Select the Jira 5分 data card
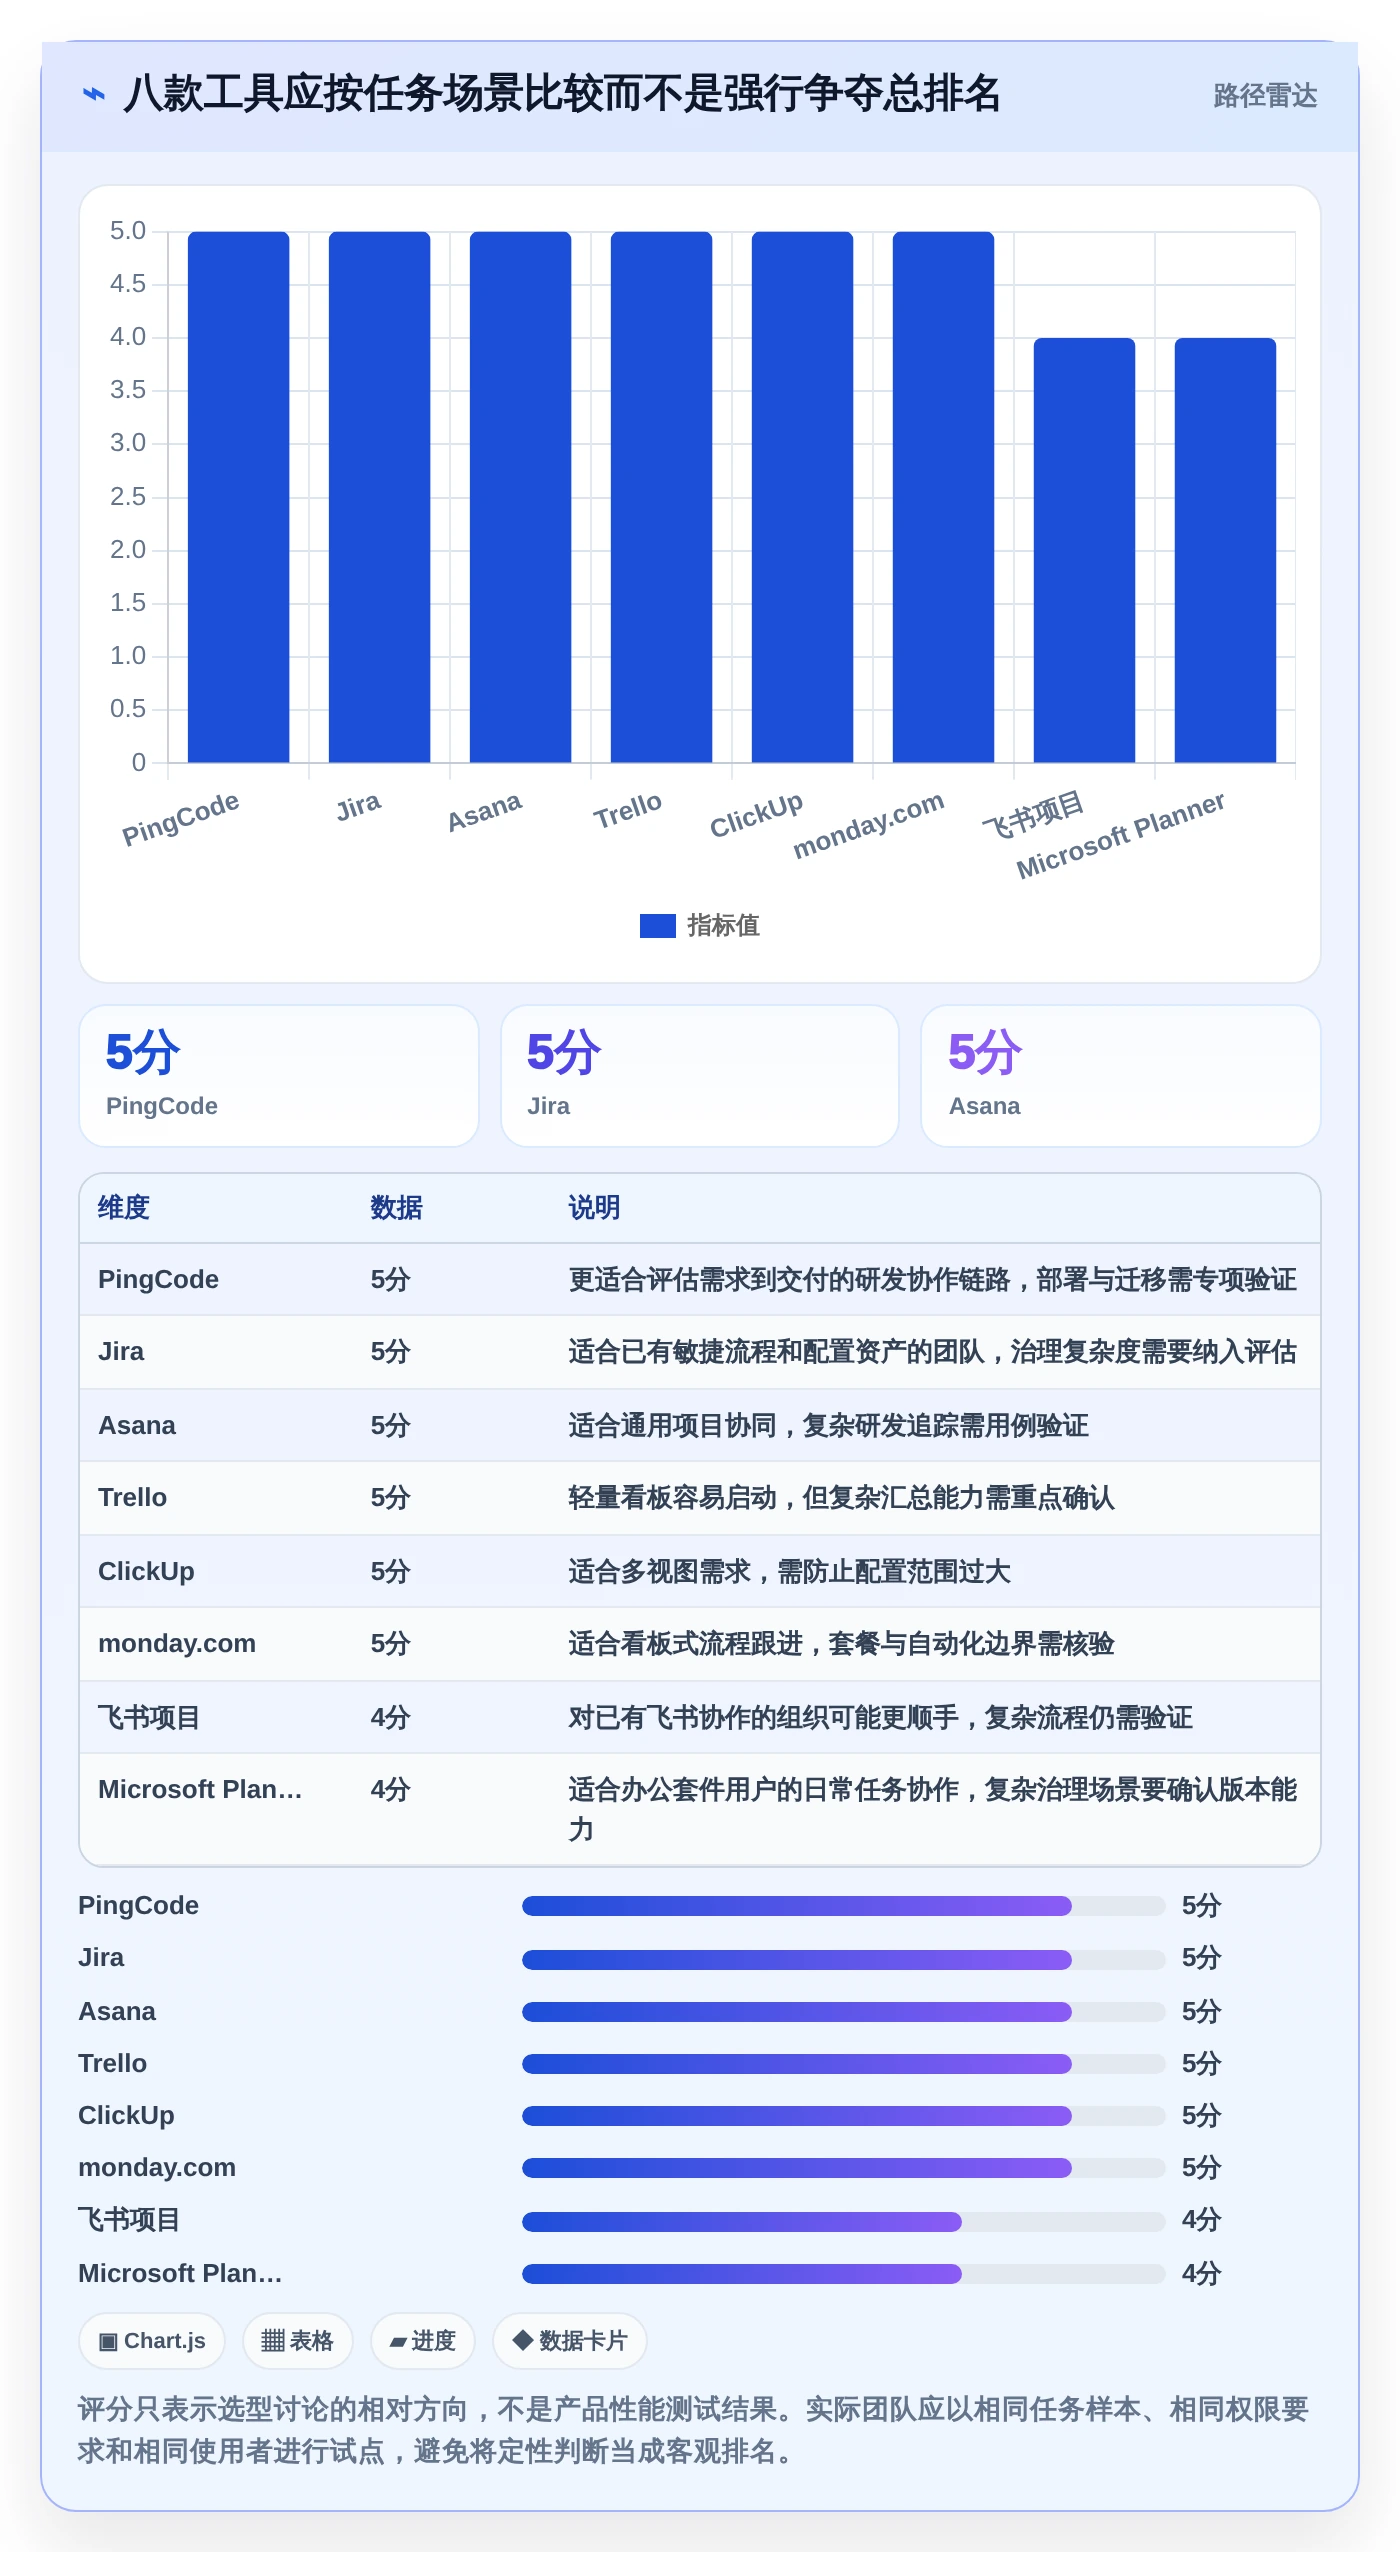 pyautogui.click(x=700, y=1076)
